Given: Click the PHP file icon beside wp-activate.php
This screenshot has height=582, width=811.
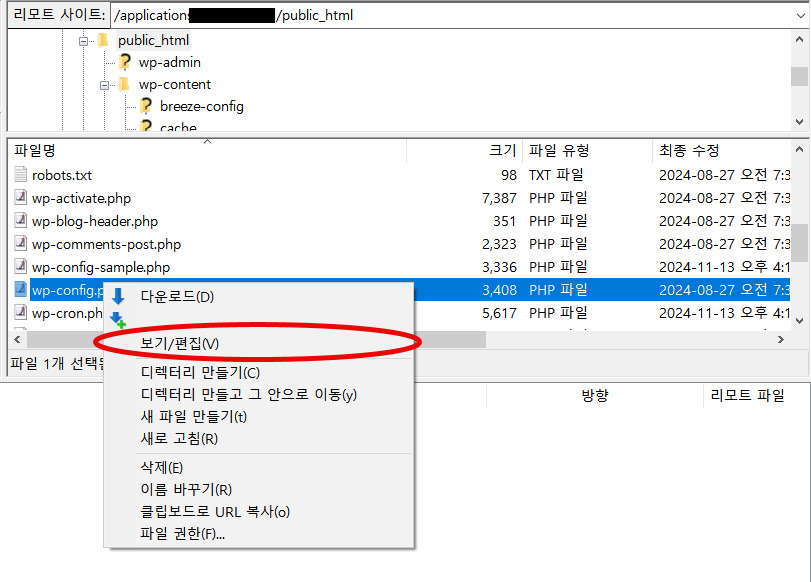Looking at the screenshot, I should coord(21,197).
